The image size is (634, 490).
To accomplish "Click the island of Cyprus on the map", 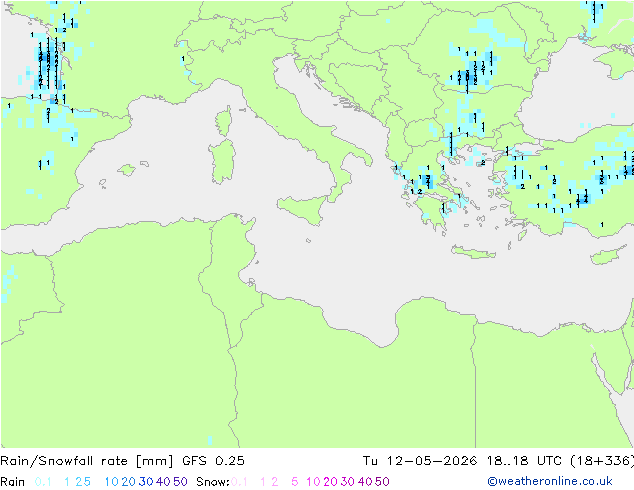I will tap(607, 256).
